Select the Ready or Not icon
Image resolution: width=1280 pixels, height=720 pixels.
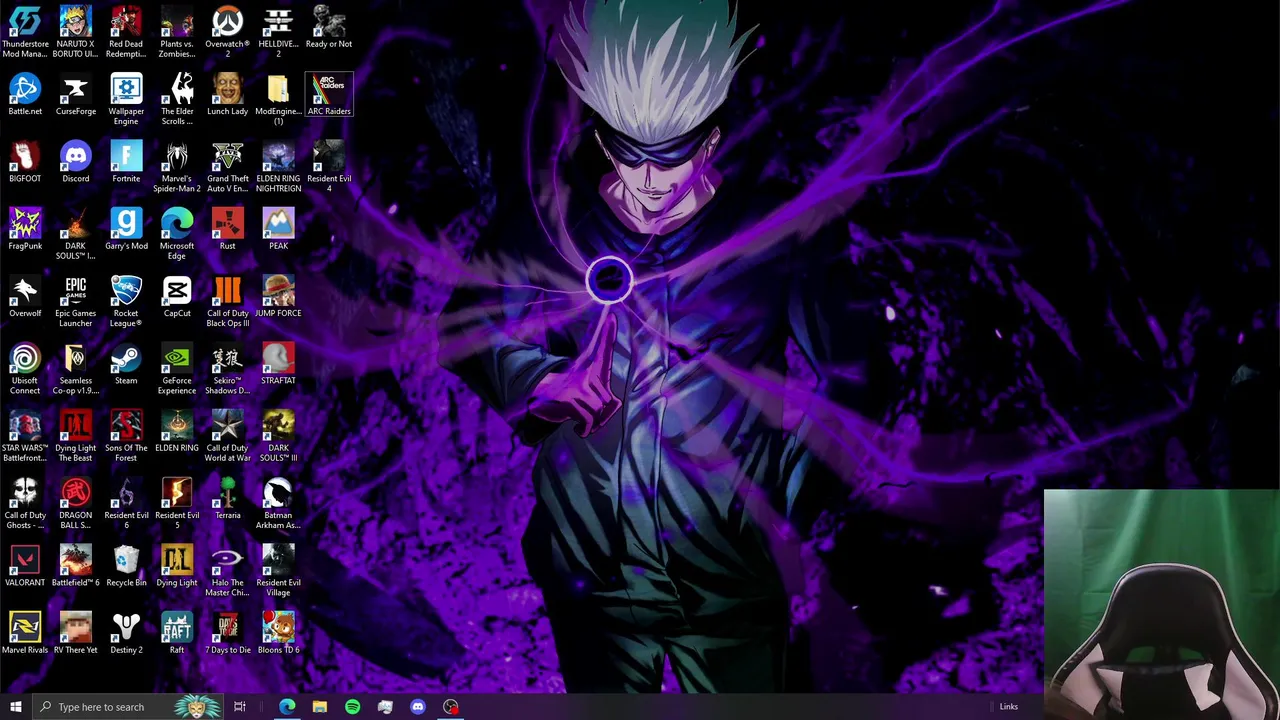(x=329, y=28)
